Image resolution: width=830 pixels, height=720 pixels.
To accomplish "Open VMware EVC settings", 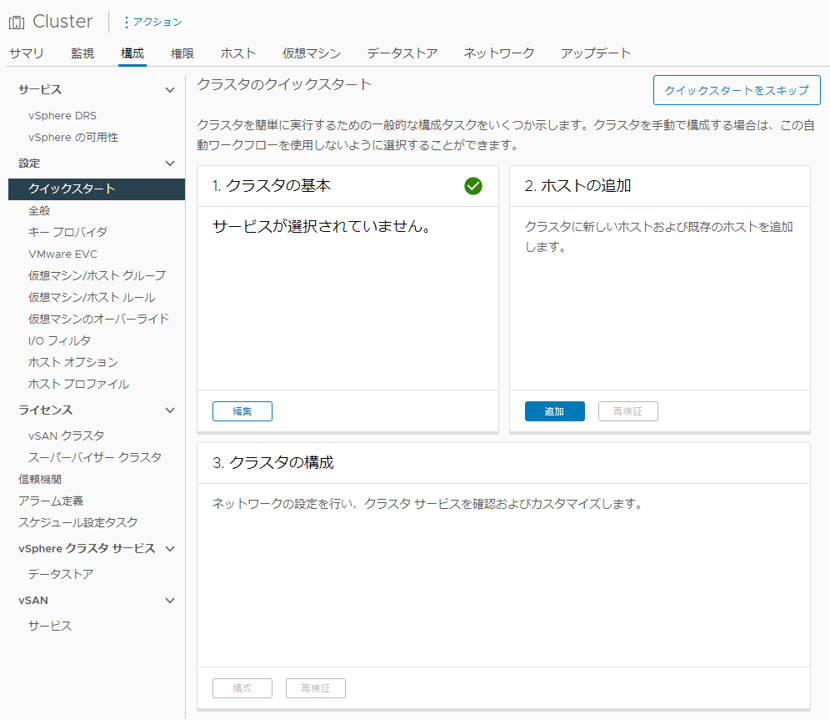I will [x=63, y=254].
